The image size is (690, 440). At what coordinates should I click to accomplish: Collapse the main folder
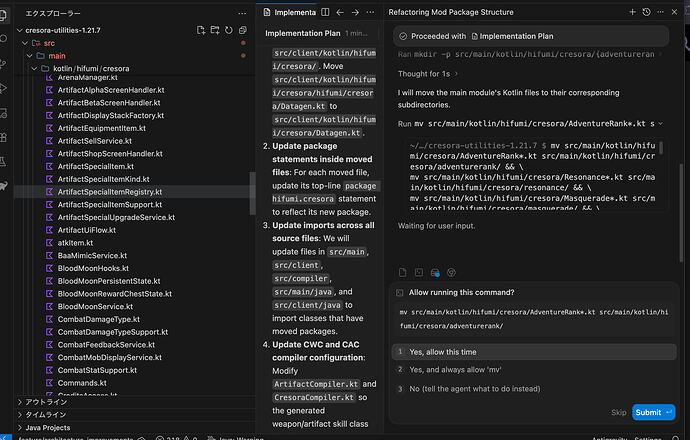30,56
